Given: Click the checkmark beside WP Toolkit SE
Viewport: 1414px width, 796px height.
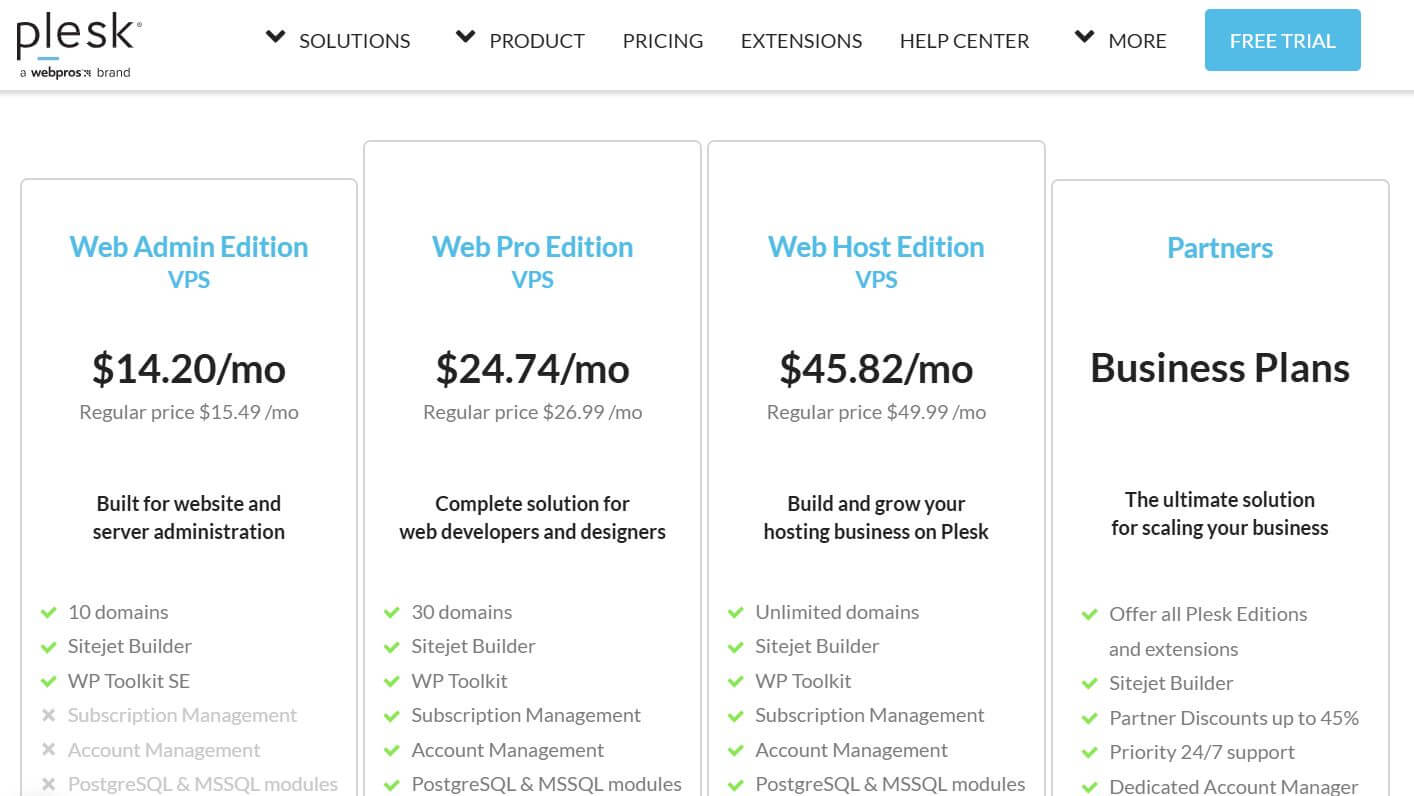Looking at the screenshot, I should click(46, 680).
